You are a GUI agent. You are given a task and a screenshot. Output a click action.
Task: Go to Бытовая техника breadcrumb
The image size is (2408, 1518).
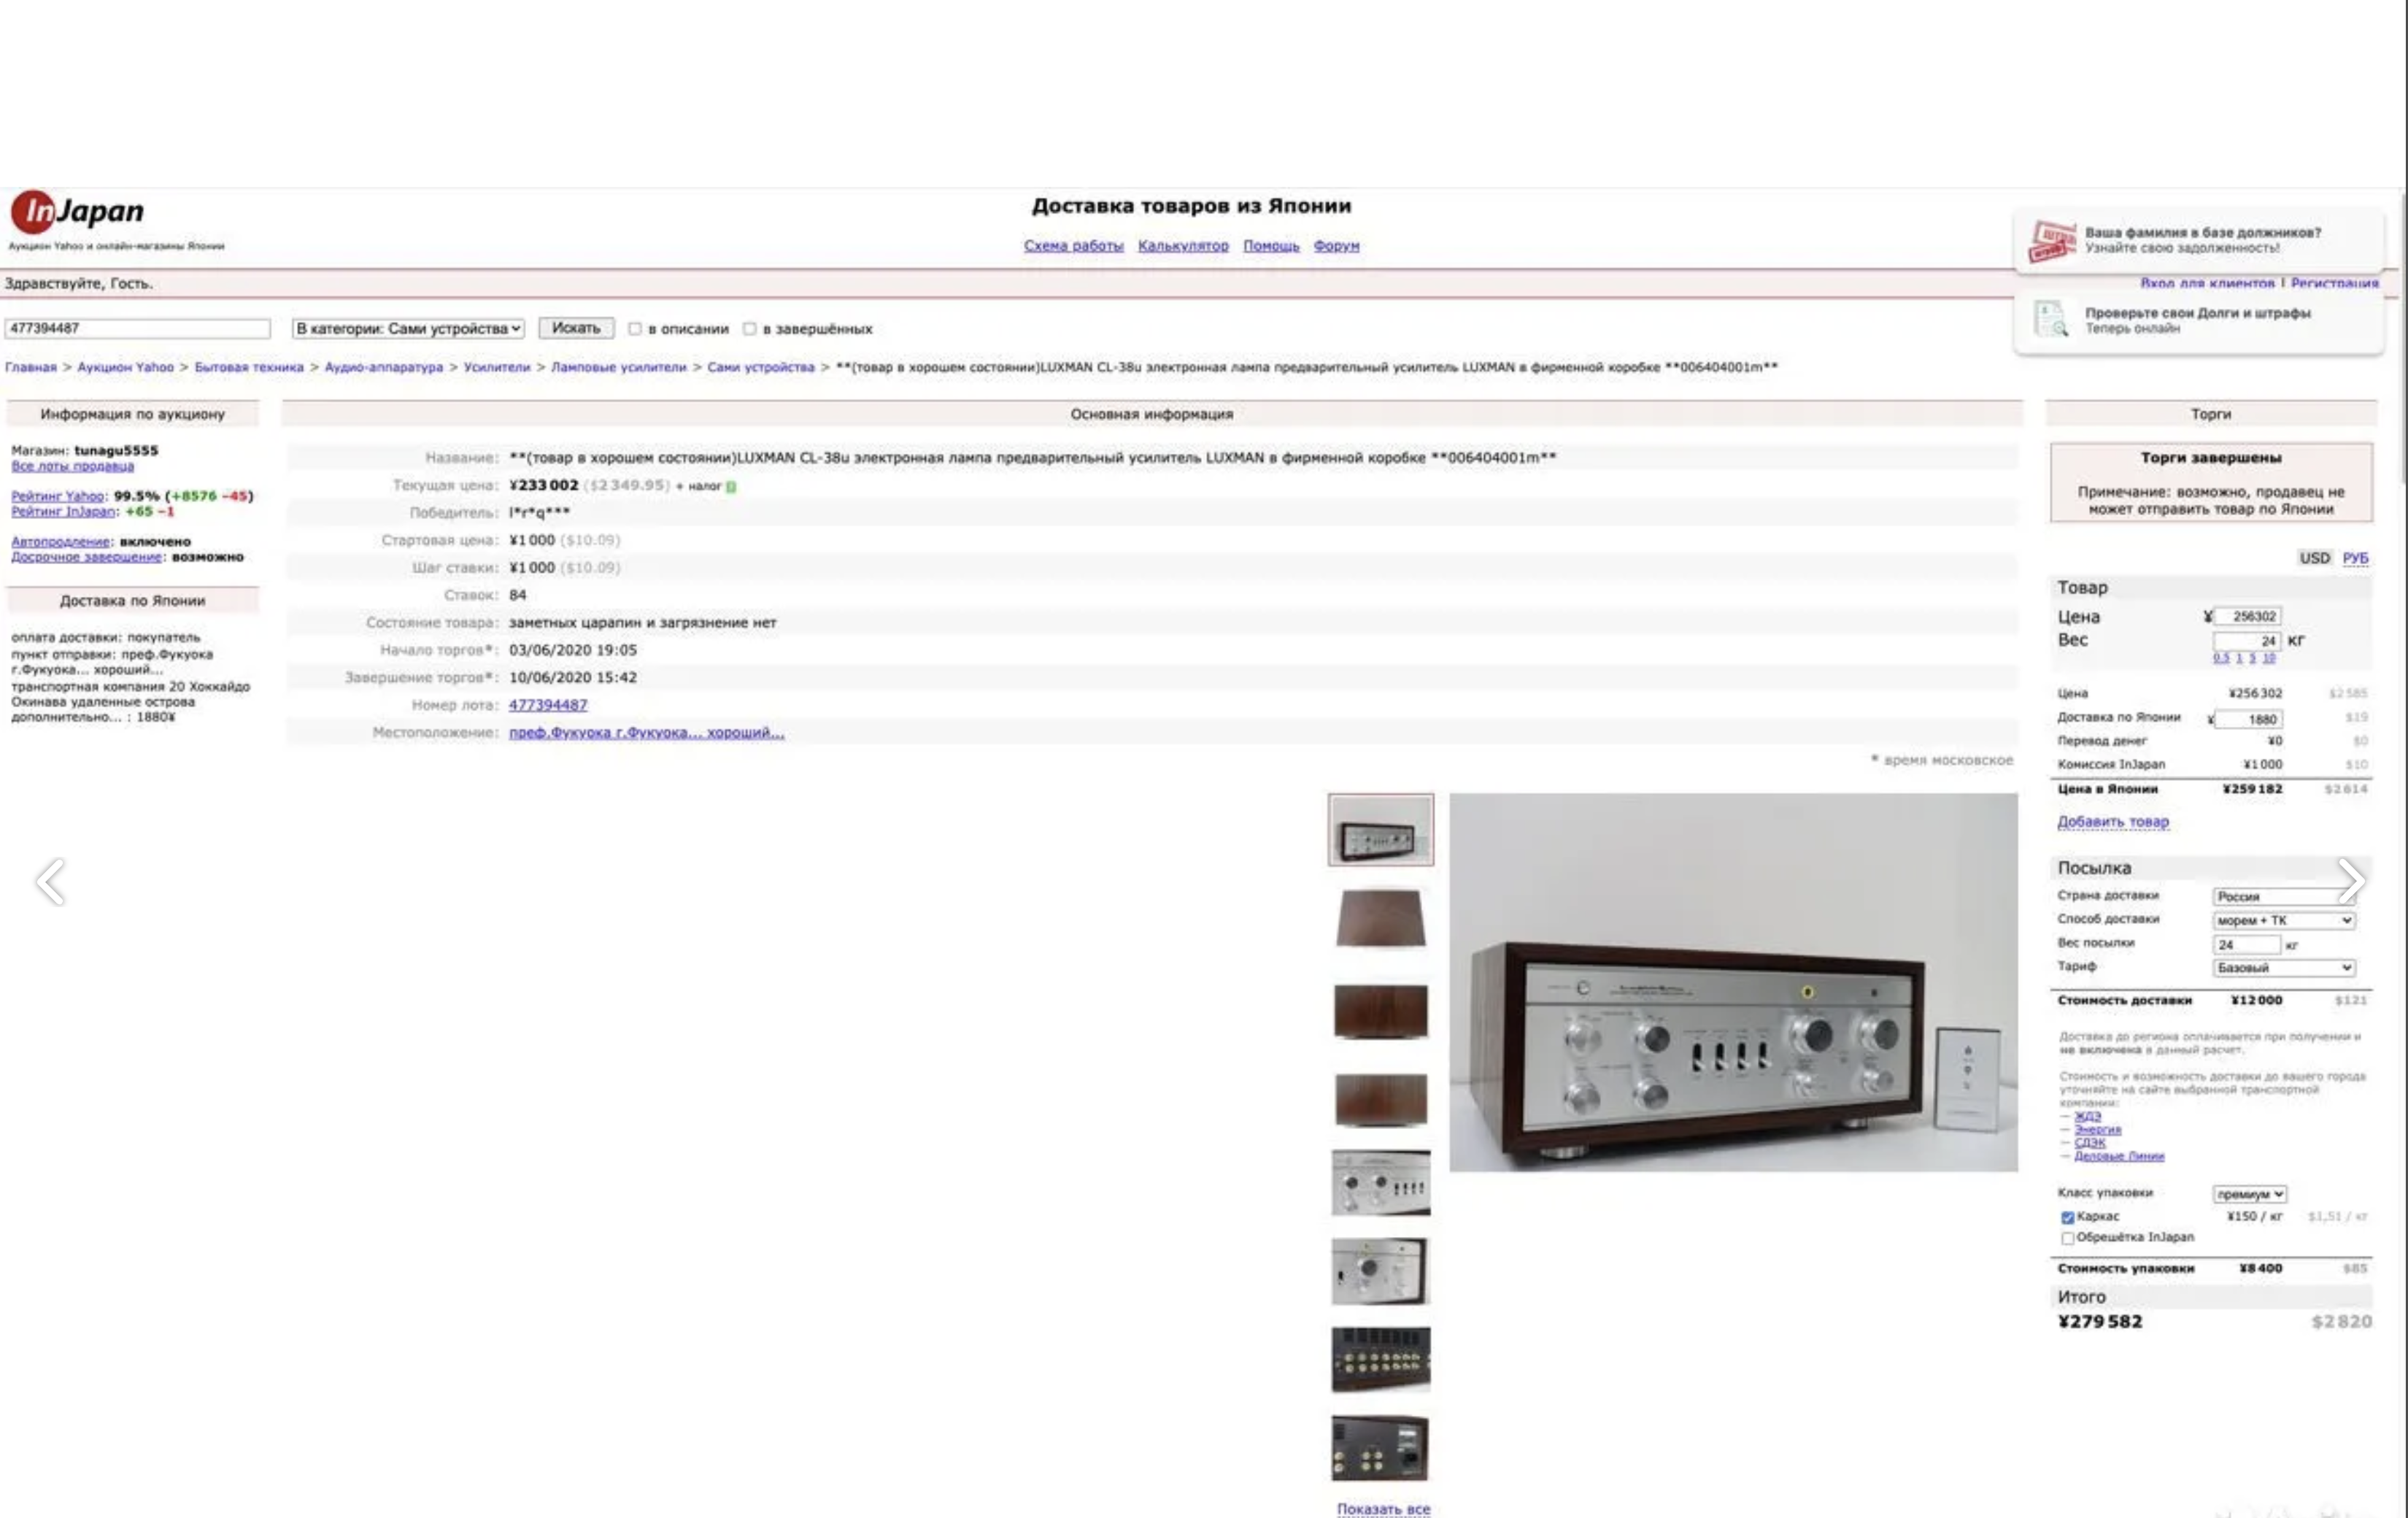pos(249,368)
